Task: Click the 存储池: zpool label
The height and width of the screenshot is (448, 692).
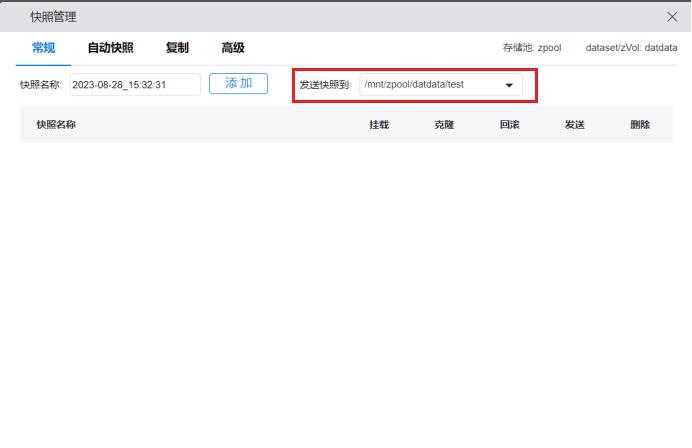Action: point(531,48)
